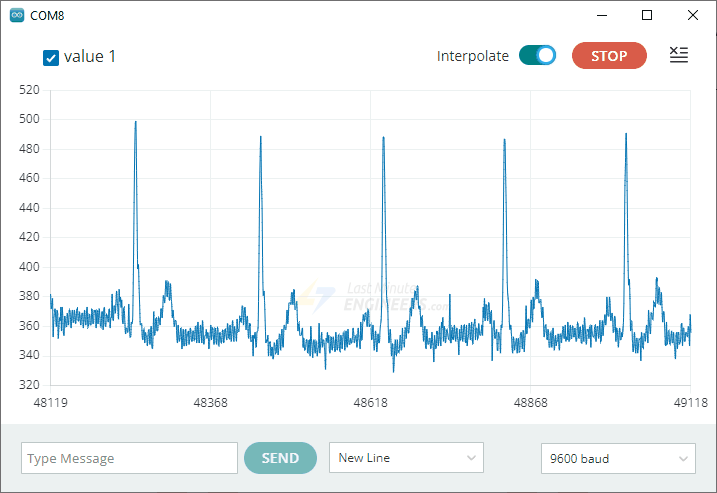
Task: Close the COM8 serial plotter window
Action: [x=693, y=16]
